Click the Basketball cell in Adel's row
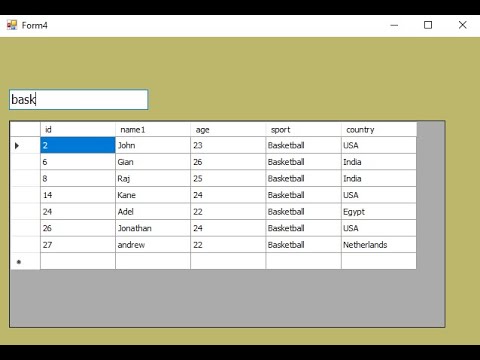 [304, 212]
